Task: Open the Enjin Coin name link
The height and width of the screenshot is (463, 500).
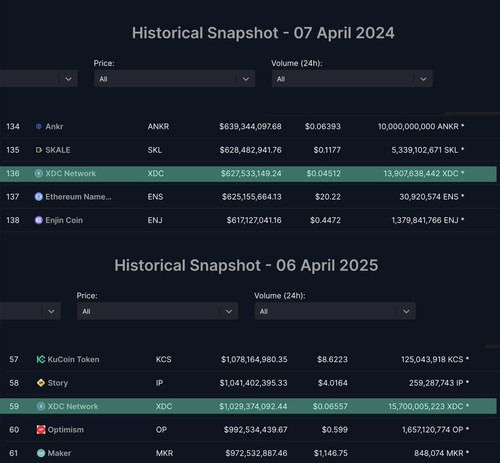Action: [64, 220]
